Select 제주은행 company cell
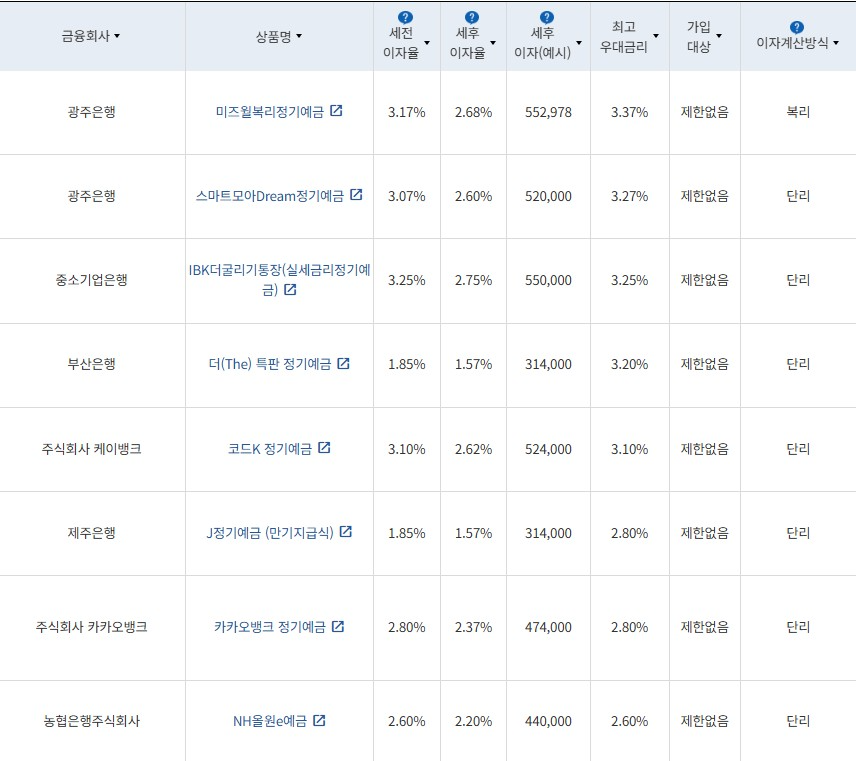Viewport: 856px width, 761px height. click(92, 533)
